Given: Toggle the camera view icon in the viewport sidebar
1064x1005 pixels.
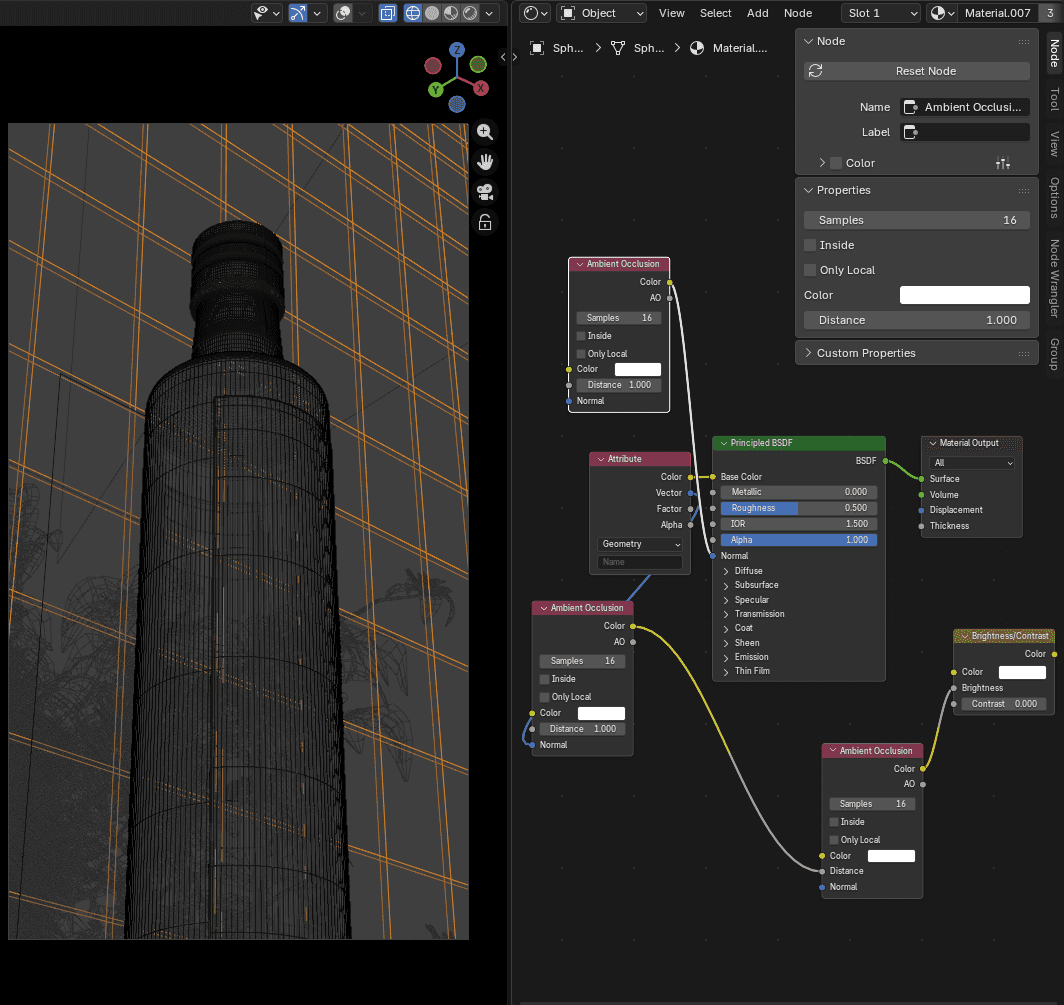Looking at the screenshot, I should (x=485, y=192).
